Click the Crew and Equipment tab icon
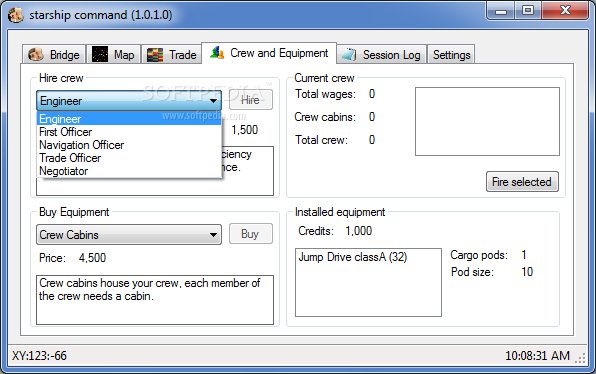This screenshot has width=596, height=374. pos(217,52)
